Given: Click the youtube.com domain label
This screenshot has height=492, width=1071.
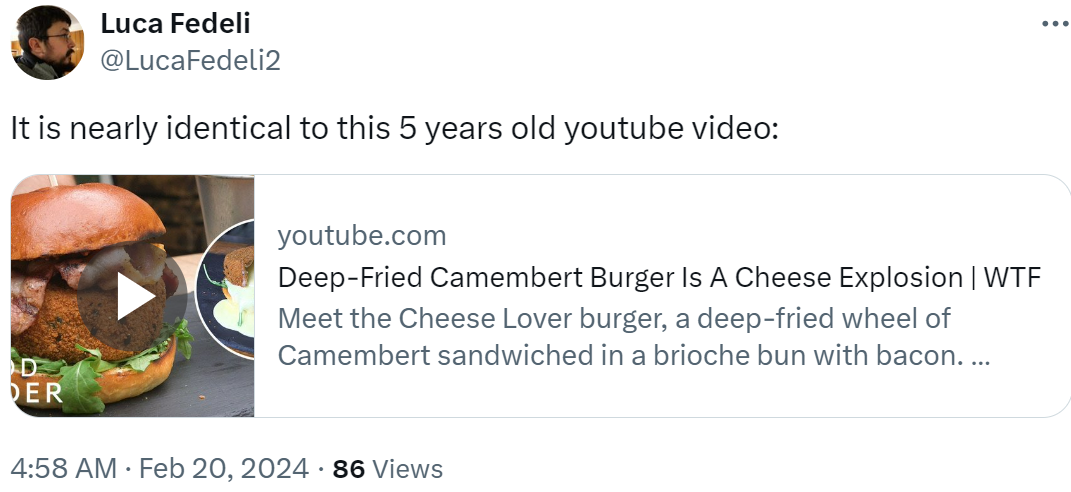Looking at the screenshot, I should click(361, 236).
